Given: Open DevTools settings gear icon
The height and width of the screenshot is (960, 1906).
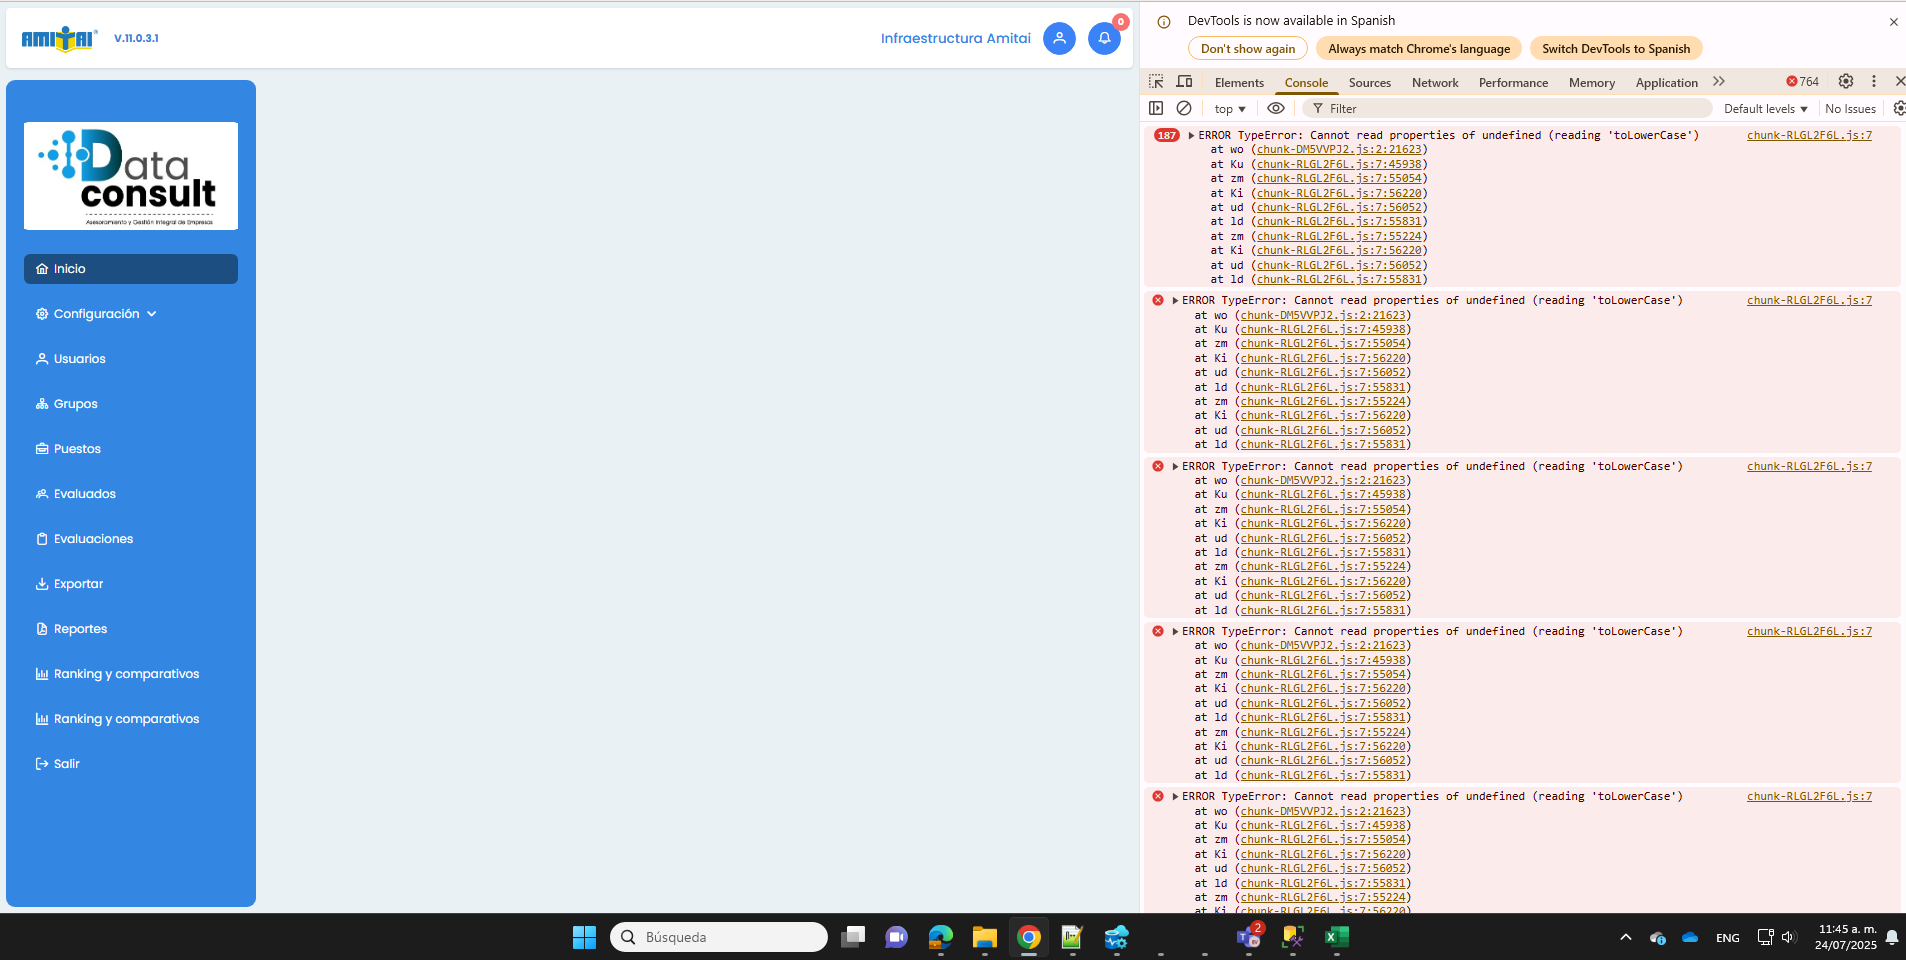Looking at the screenshot, I should point(1846,82).
